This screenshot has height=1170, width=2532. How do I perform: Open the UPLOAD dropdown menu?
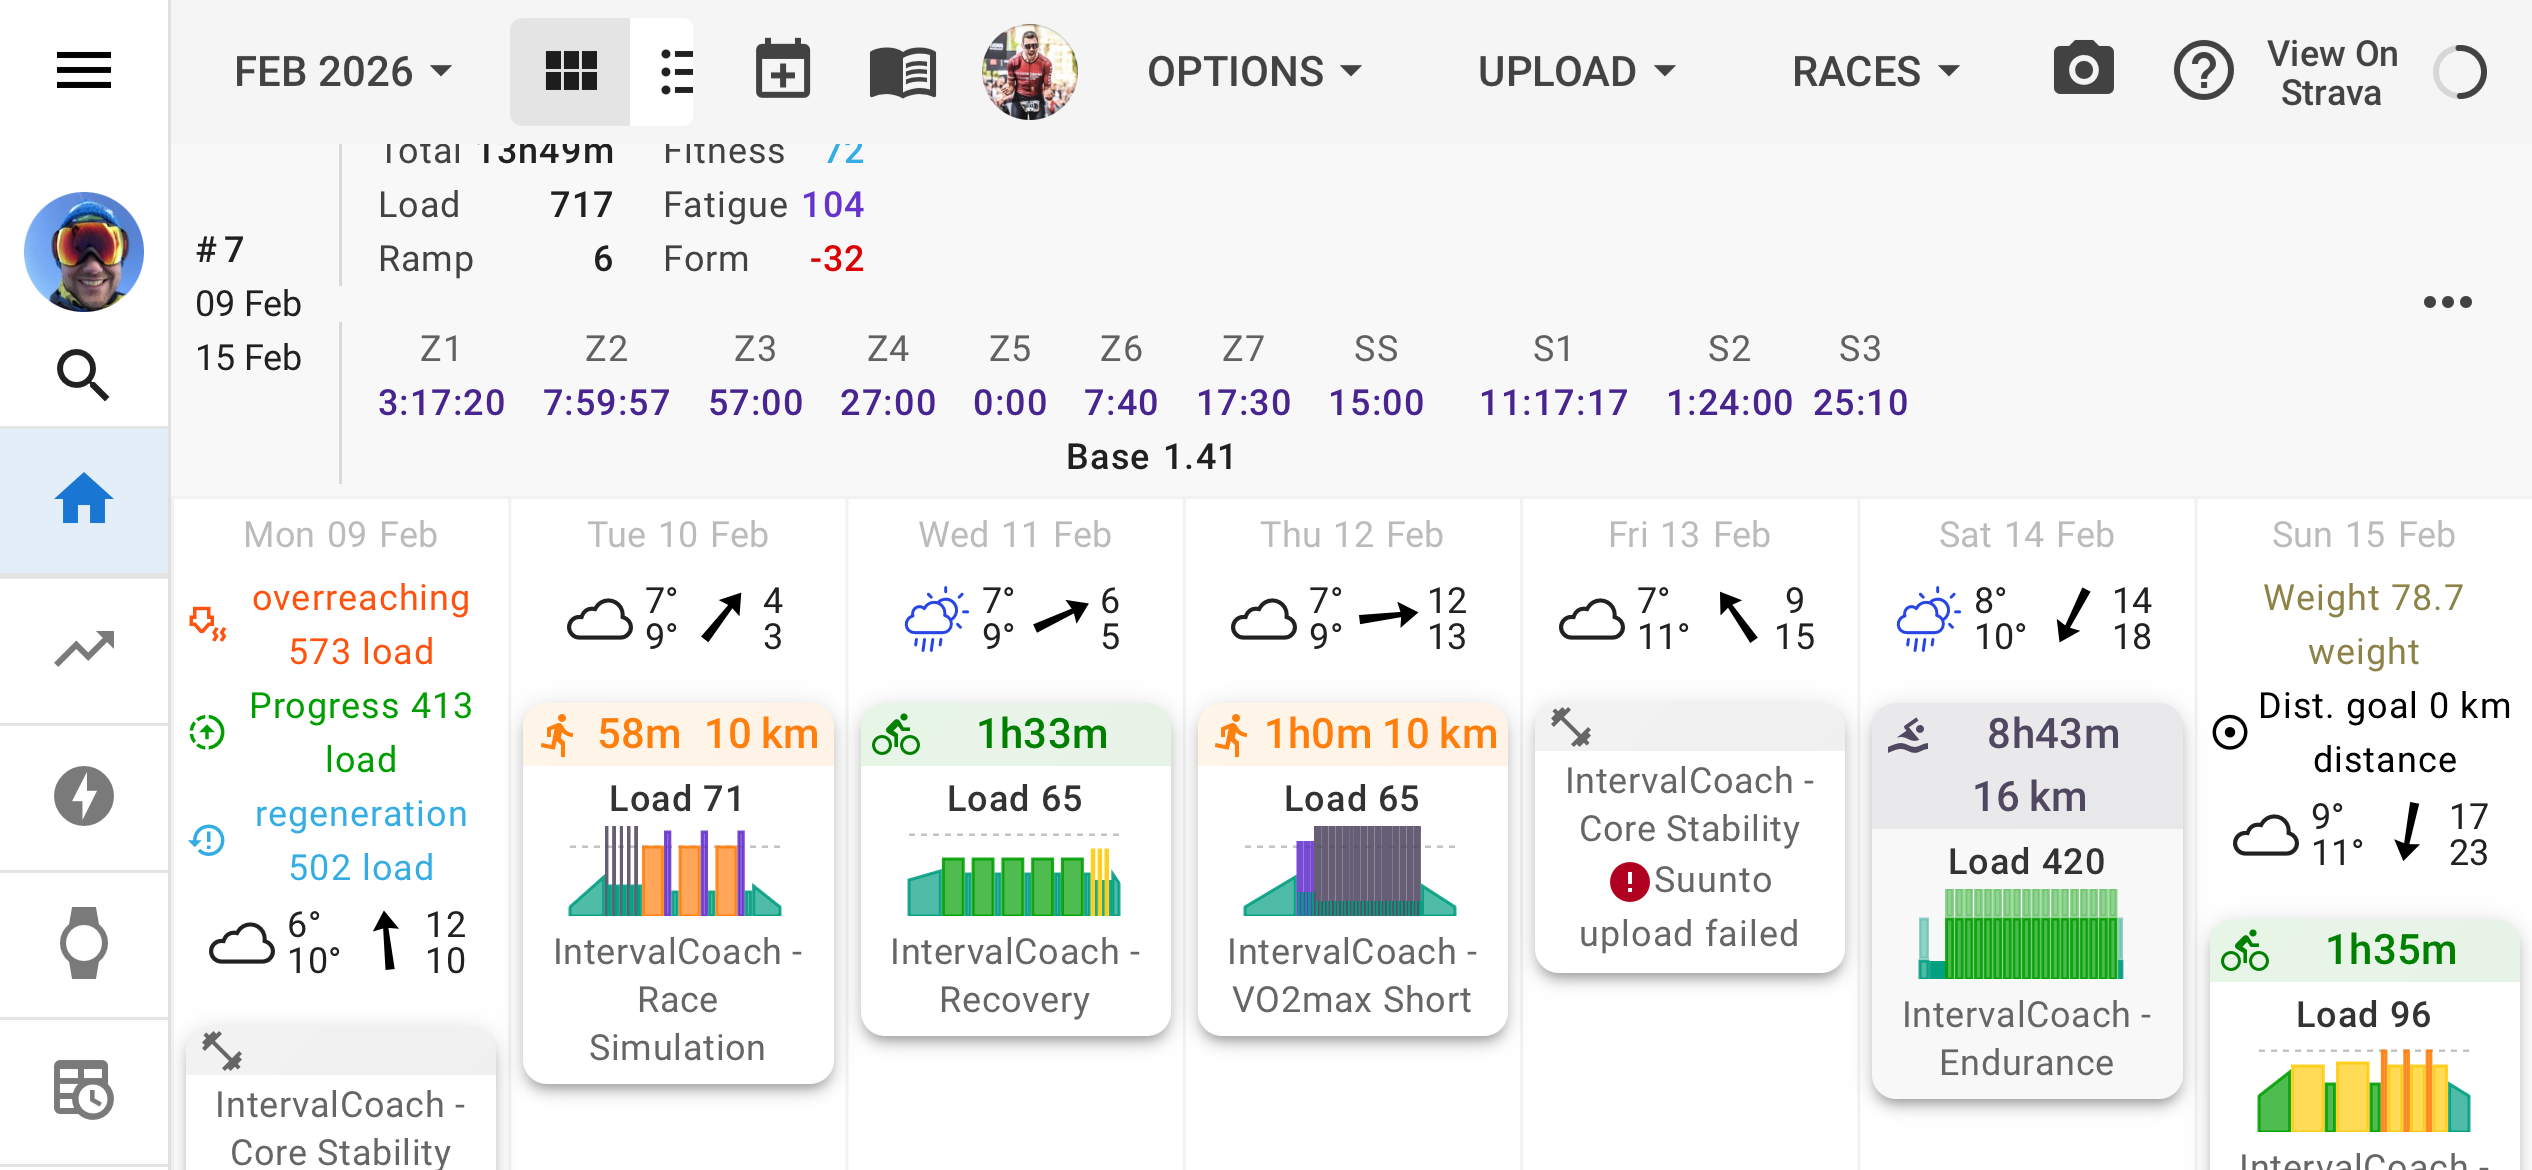point(1576,71)
